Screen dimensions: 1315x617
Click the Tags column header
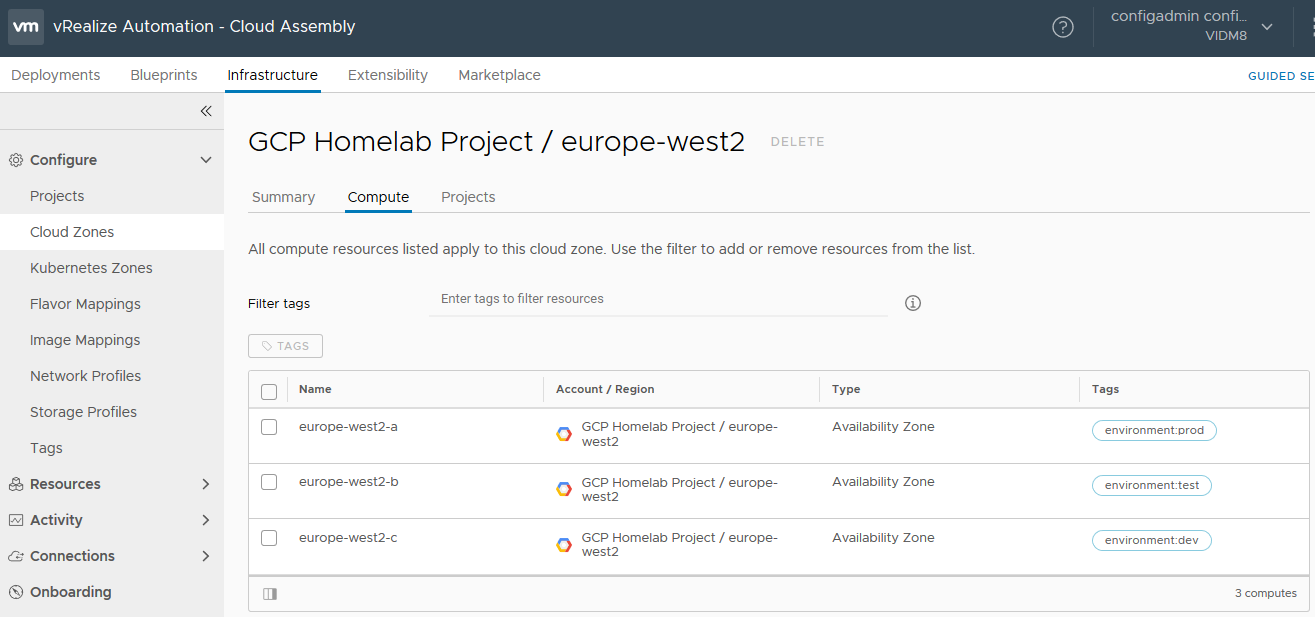1105,389
